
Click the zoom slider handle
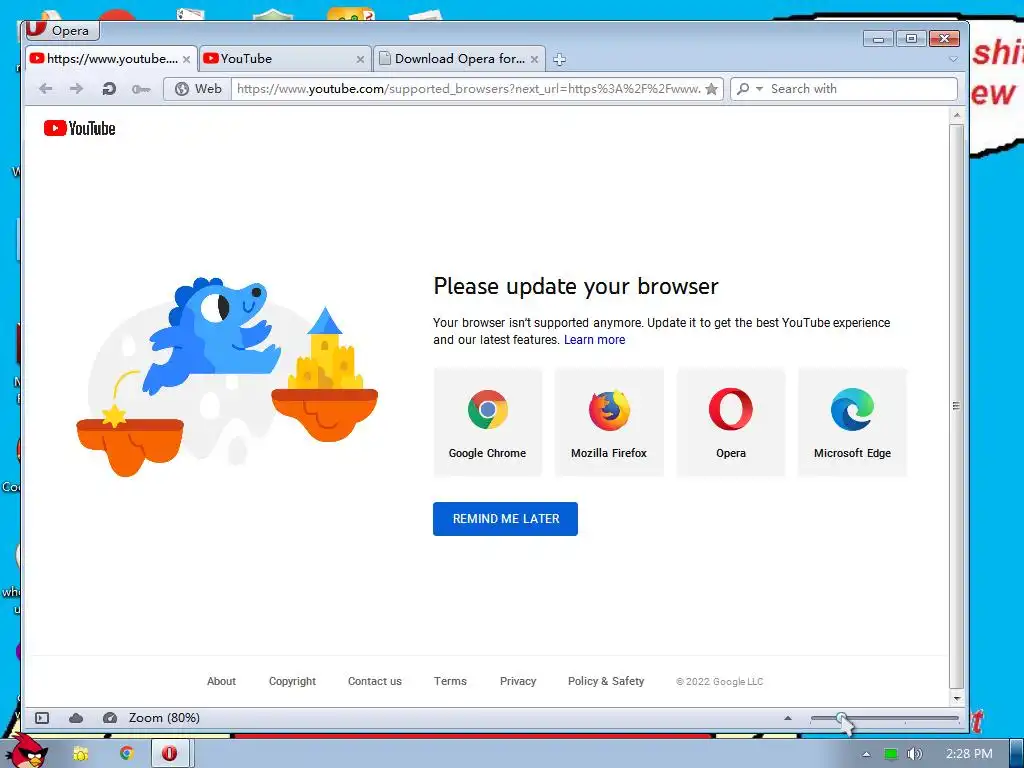pyautogui.click(x=842, y=718)
